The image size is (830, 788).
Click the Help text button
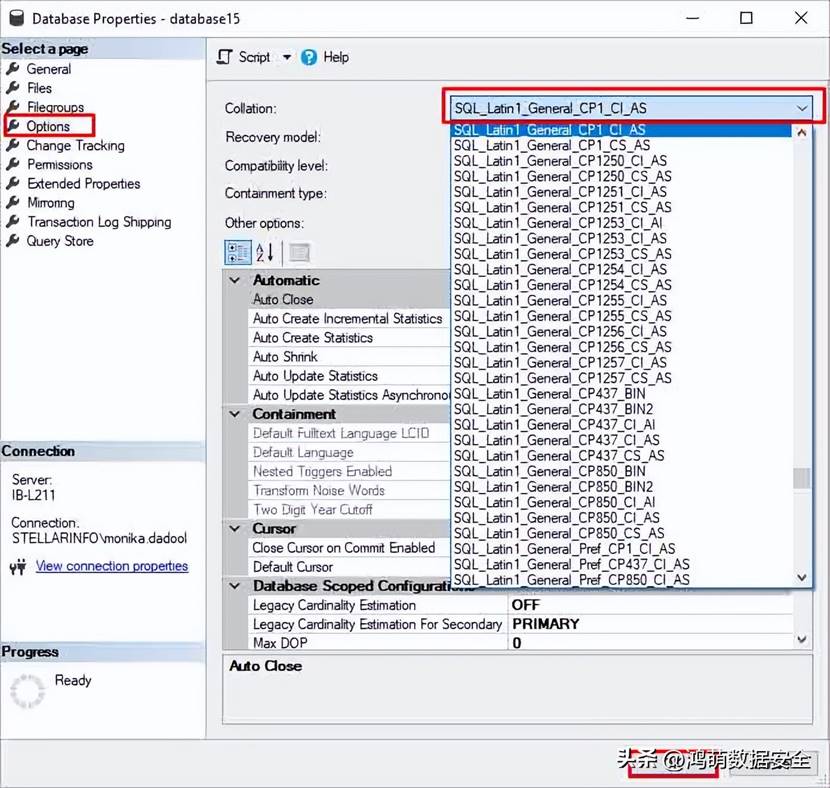coord(336,57)
